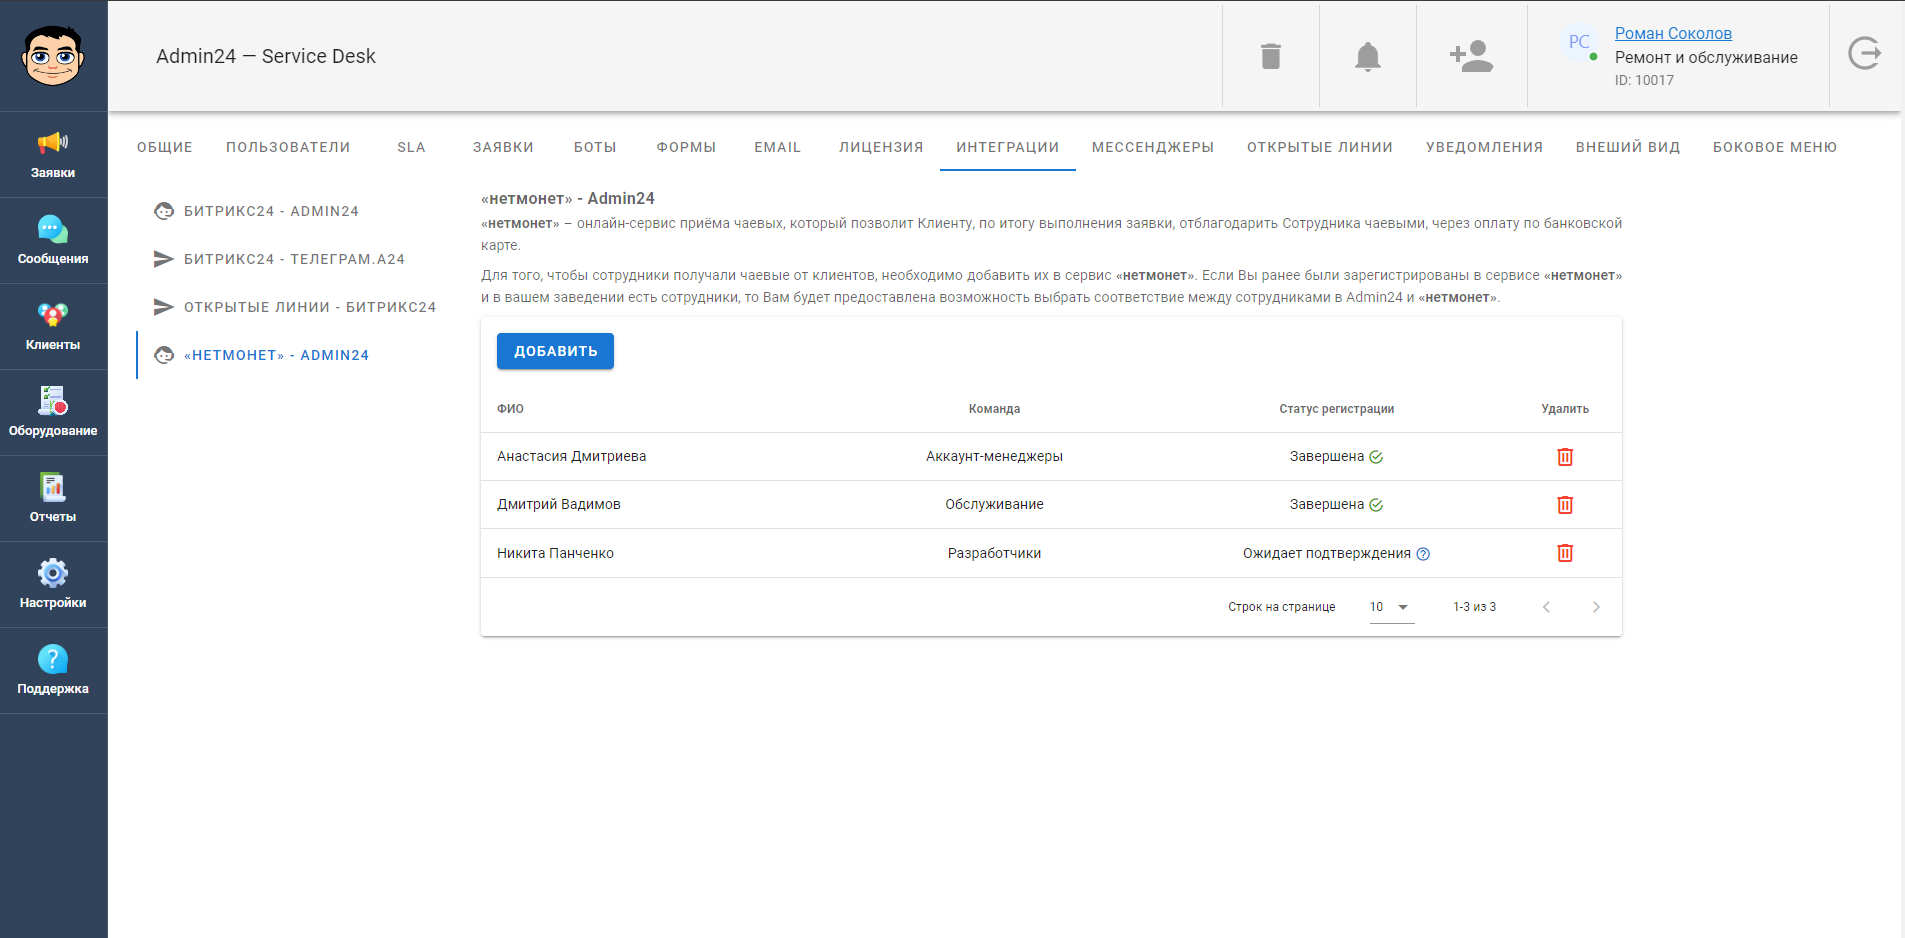The width and height of the screenshot is (1905, 938).
Task: Open the SLA tab
Action: pyautogui.click(x=411, y=147)
